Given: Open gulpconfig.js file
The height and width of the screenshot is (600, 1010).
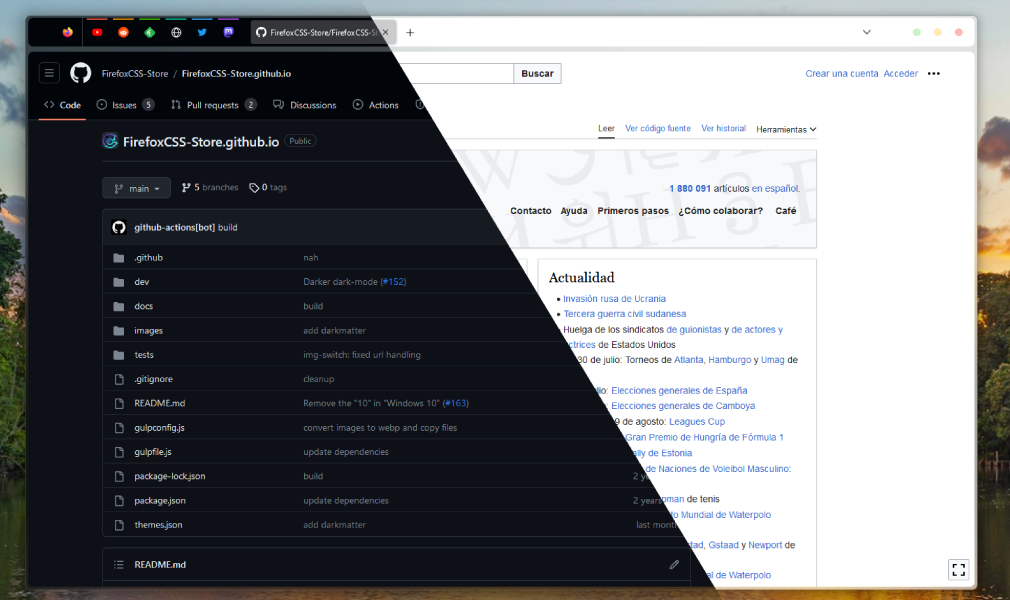Looking at the screenshot, I should (x=159, y=428).
